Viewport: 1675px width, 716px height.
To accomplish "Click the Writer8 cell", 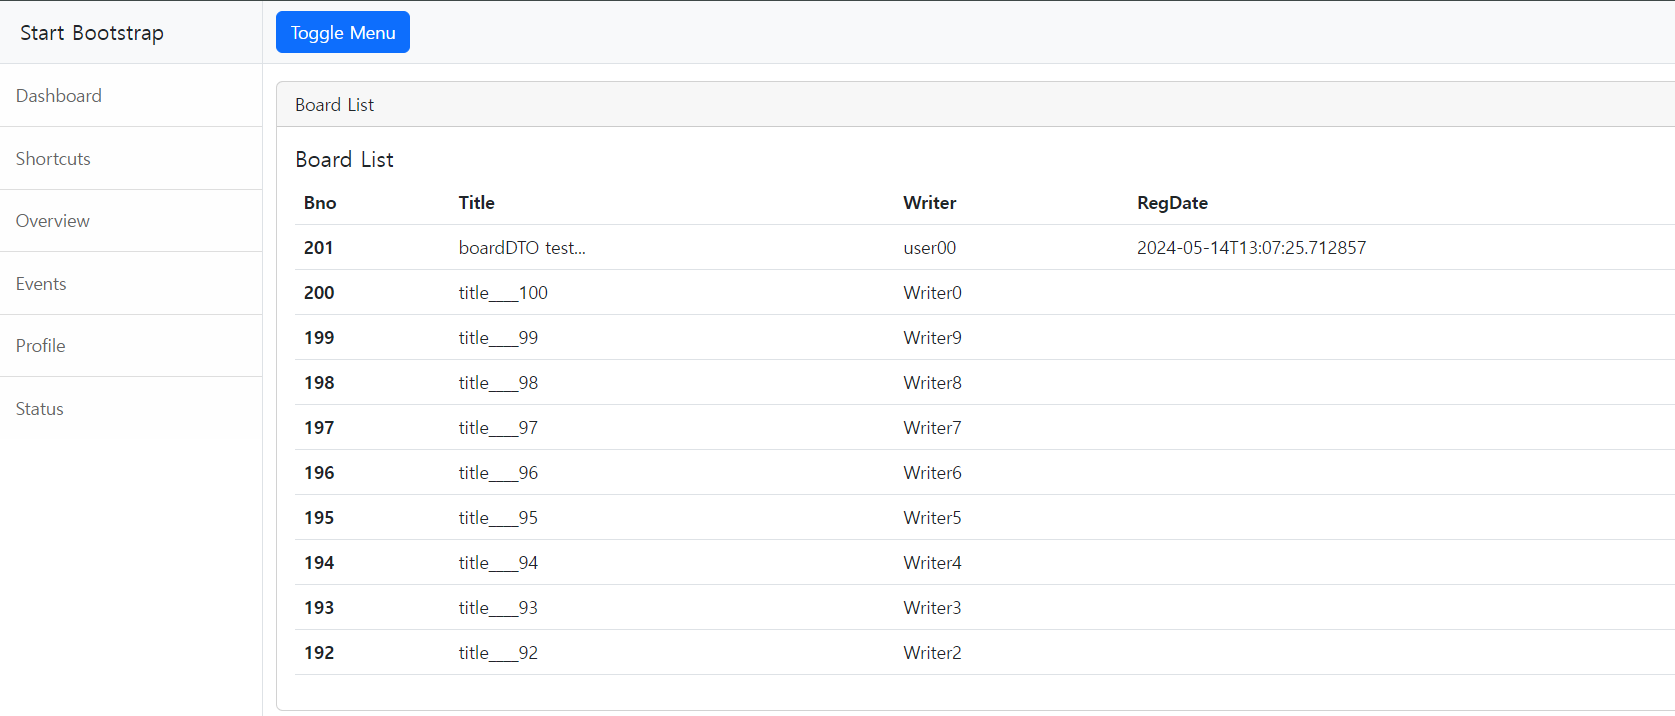I will pos(933,383).
